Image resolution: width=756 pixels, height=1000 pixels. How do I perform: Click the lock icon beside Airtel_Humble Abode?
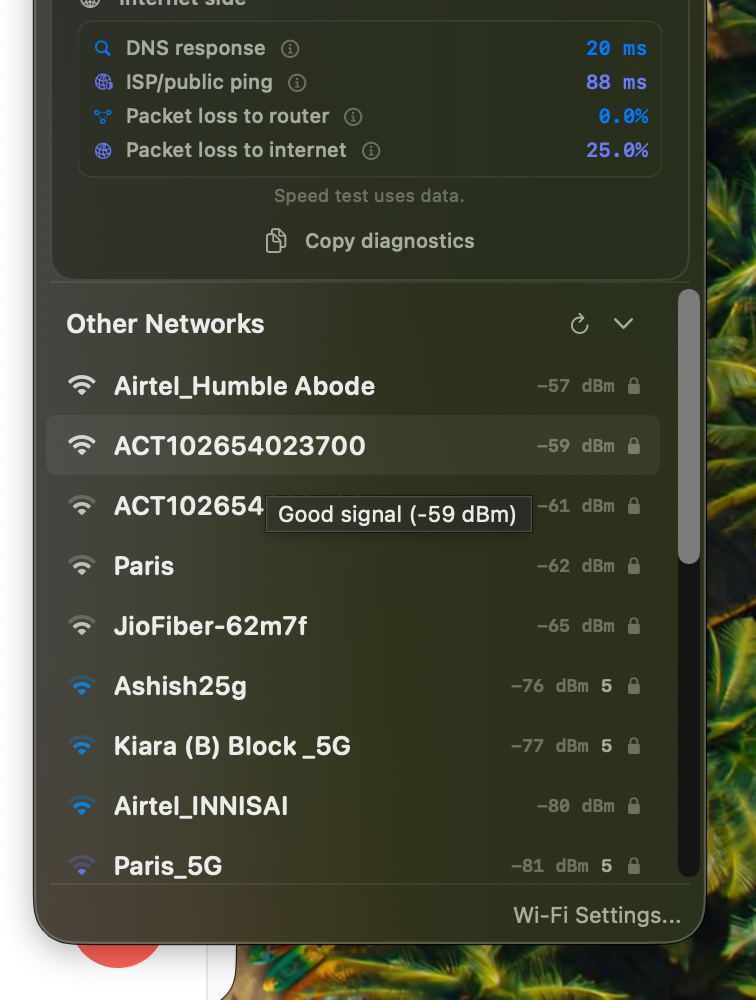click(x=634, y=386)
